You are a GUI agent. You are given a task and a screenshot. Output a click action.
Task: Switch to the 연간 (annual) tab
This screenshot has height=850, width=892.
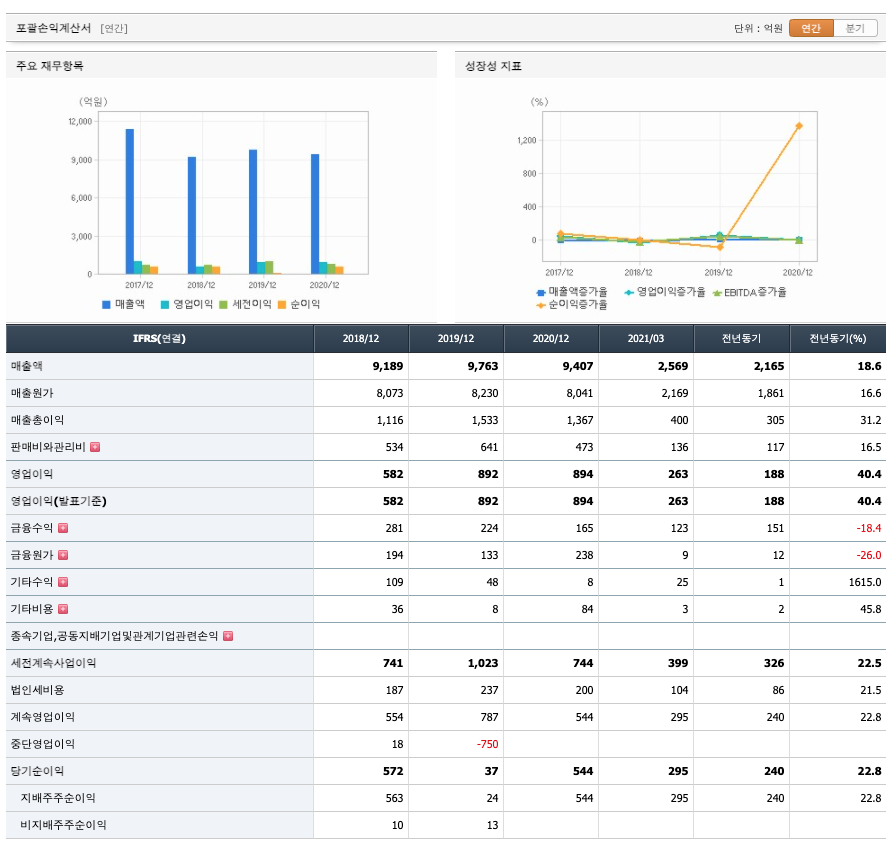(811, 28)
